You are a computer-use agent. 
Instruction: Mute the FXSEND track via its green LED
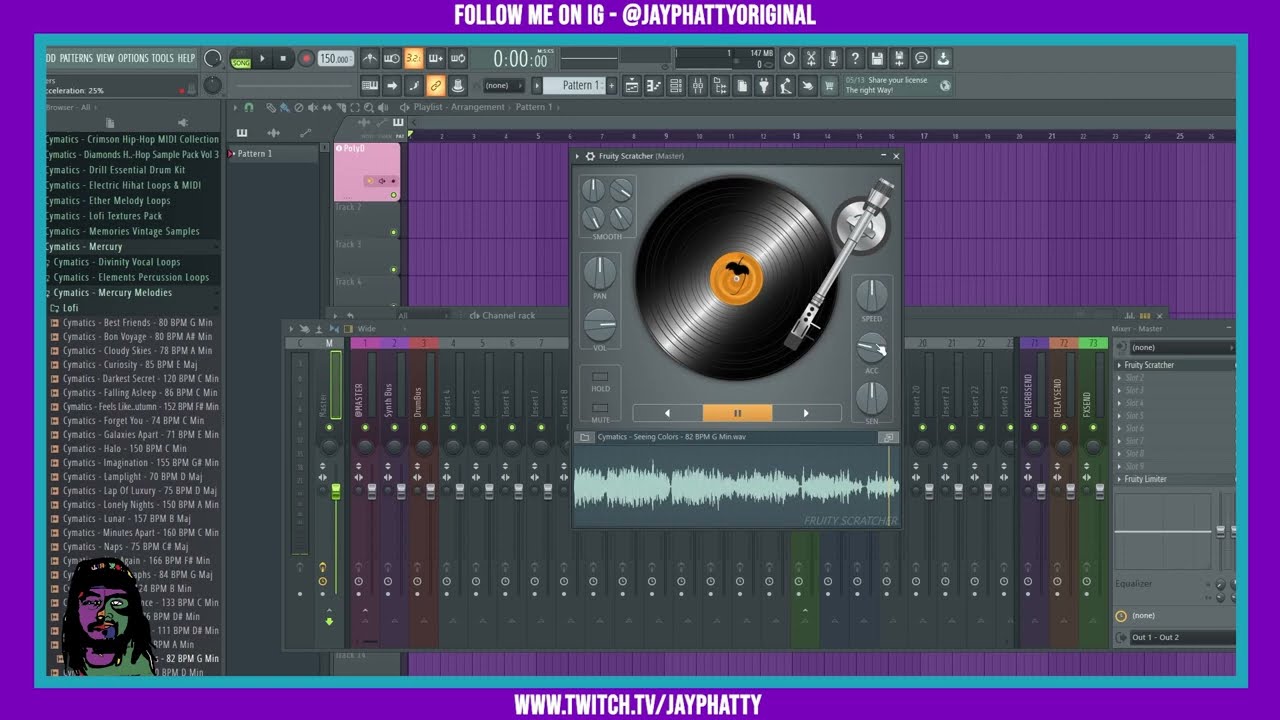(x=1093, y=428)
